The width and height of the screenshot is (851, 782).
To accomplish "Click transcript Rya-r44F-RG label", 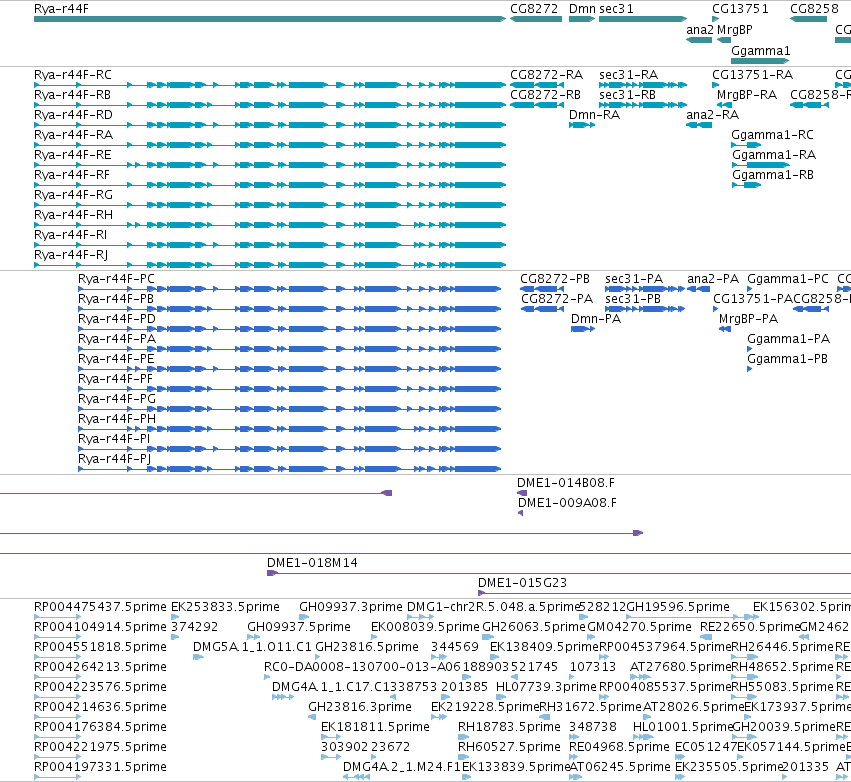I will click(x=73, y=195).
